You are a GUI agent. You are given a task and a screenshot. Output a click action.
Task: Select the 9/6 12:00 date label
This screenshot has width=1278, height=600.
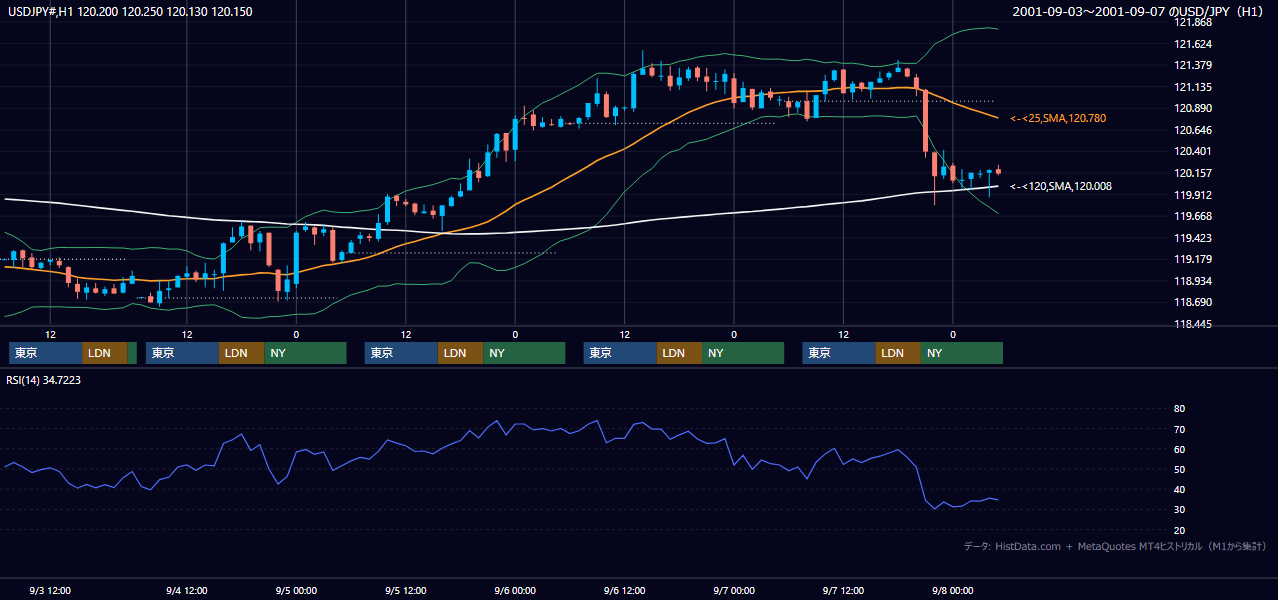point(624,590)
